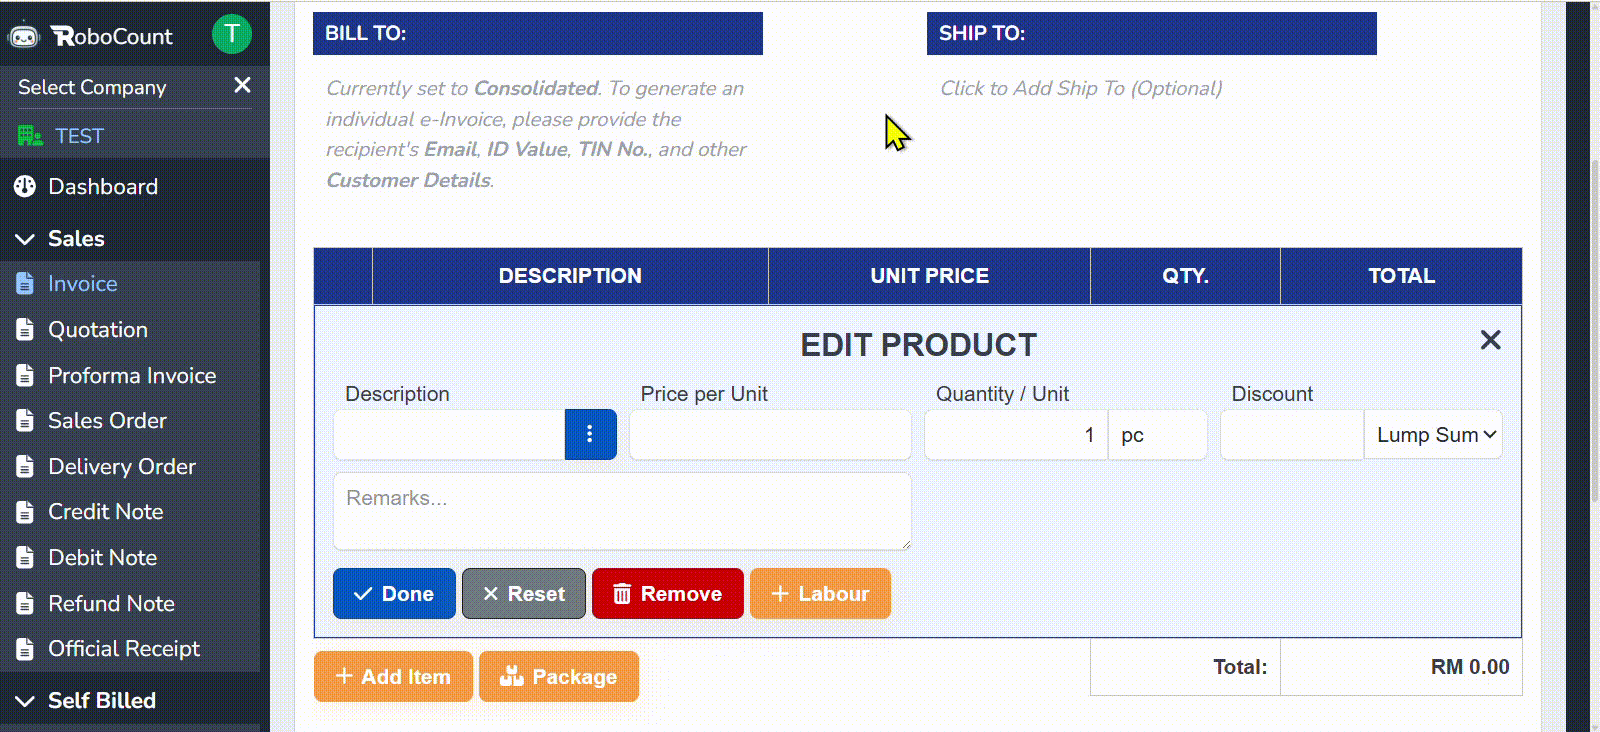Remove the product with Remove button
Screen dimensions: 1600x732
tap(667, 594)
